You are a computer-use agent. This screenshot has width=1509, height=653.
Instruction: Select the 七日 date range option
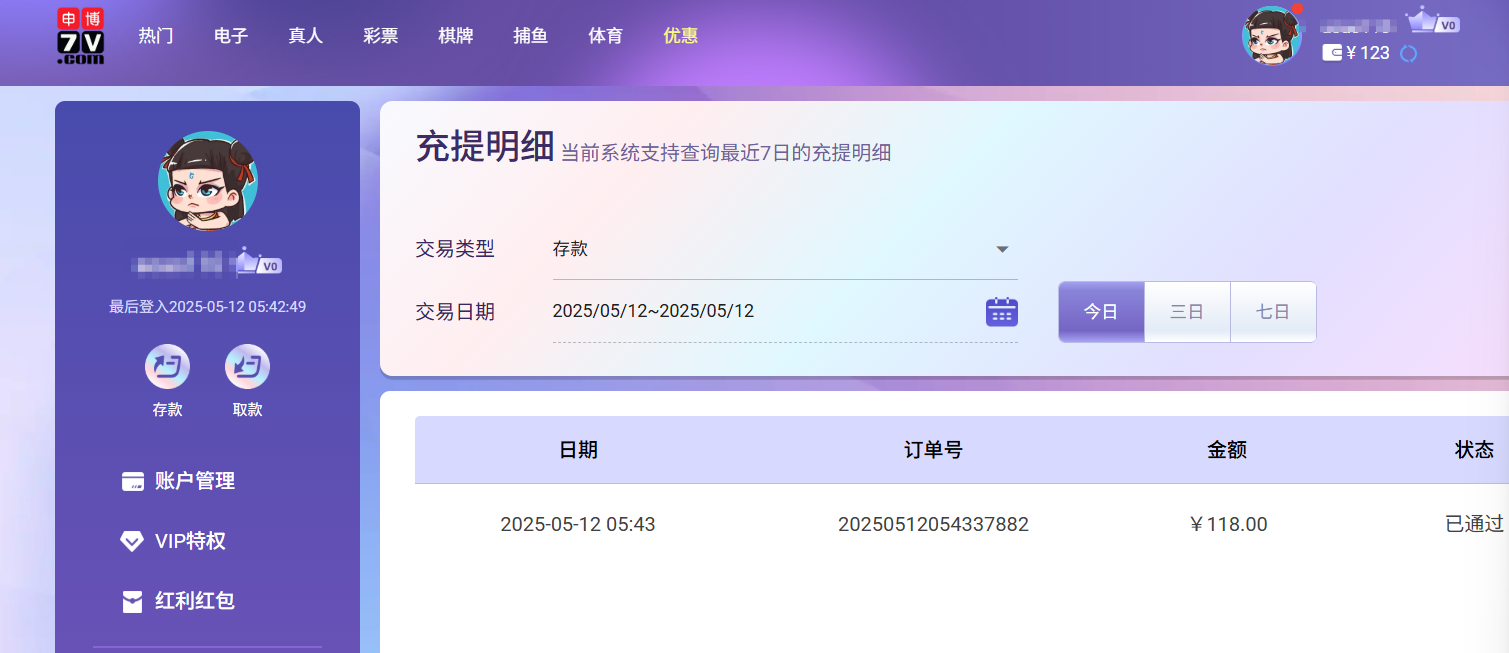point(1273,312)
